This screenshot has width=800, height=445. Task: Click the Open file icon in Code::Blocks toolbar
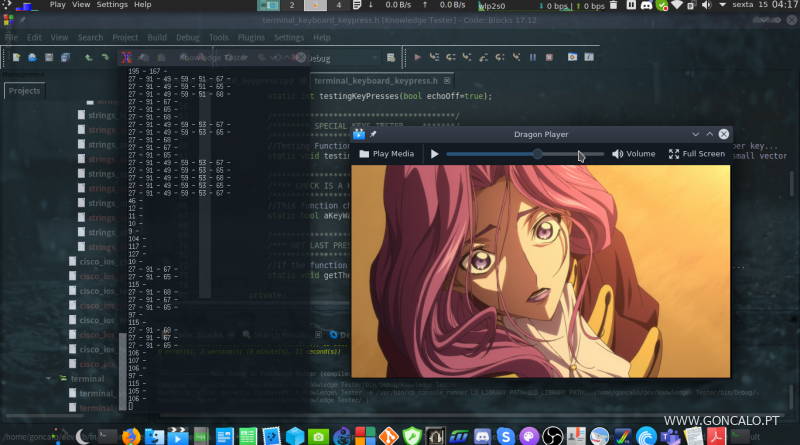click(33, 57)
